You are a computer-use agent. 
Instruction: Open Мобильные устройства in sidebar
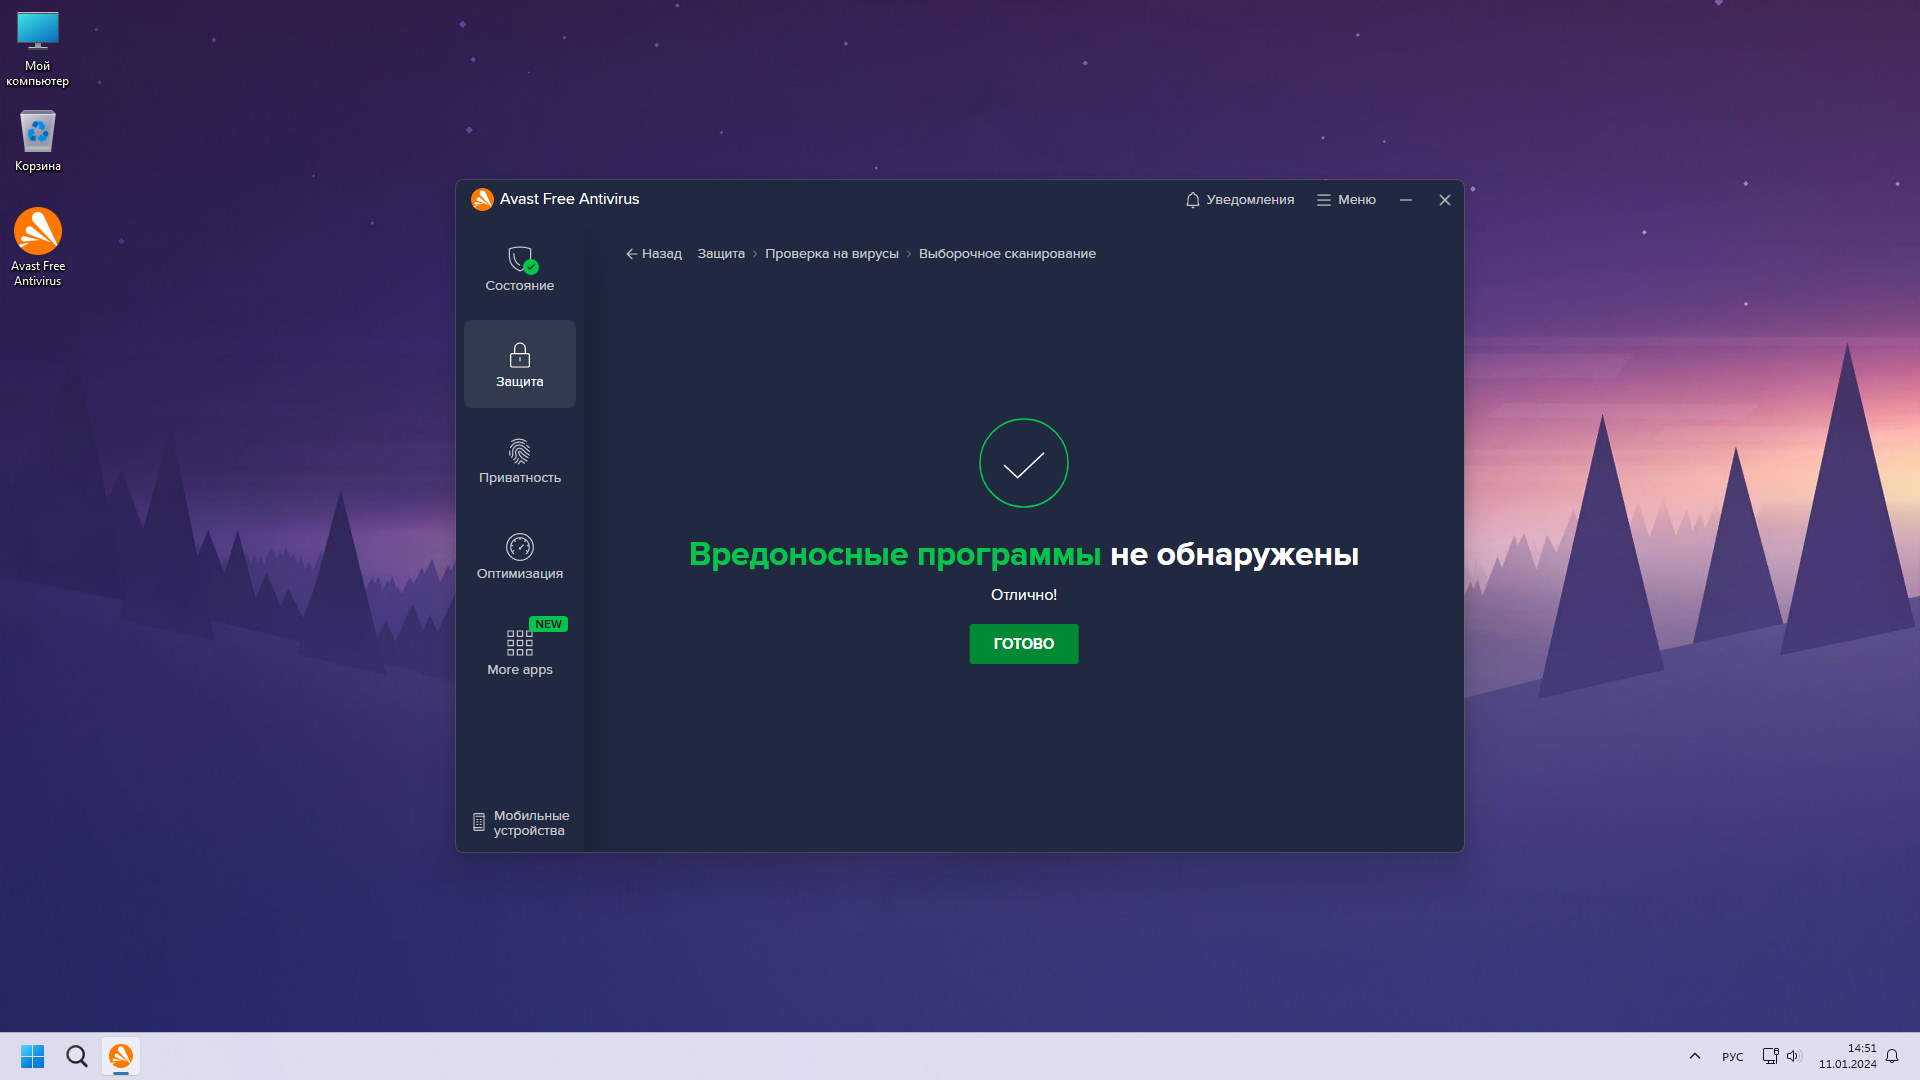point(520,823)
